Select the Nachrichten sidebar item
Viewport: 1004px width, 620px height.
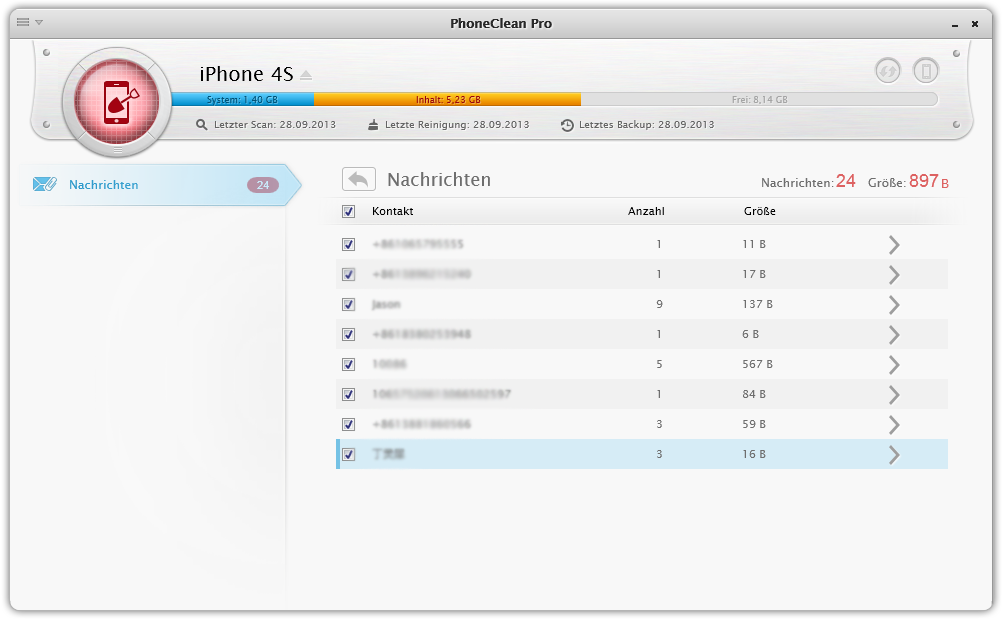[160, 185]
